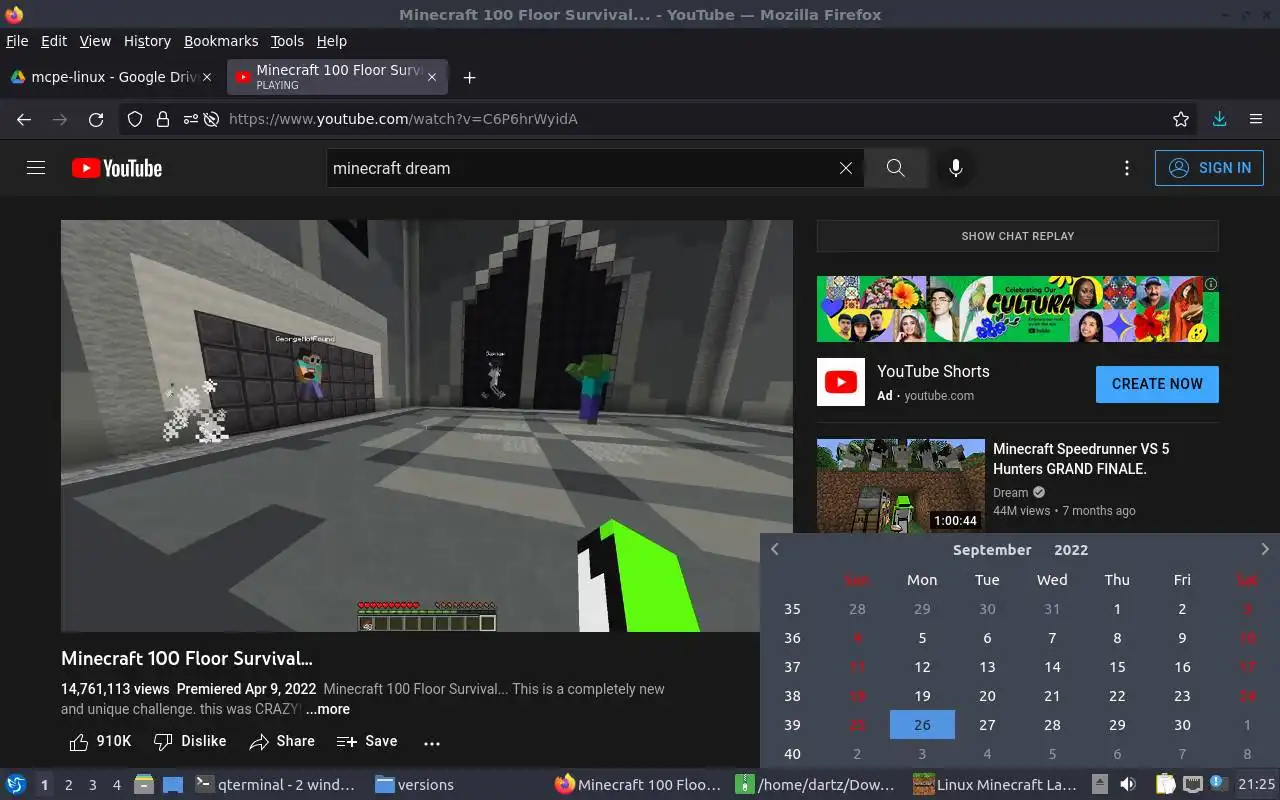Click the Celebrating Our Cultura banner ad
The height and width of the screenshot is (800, 1280).
click(x=1017, y=309)
